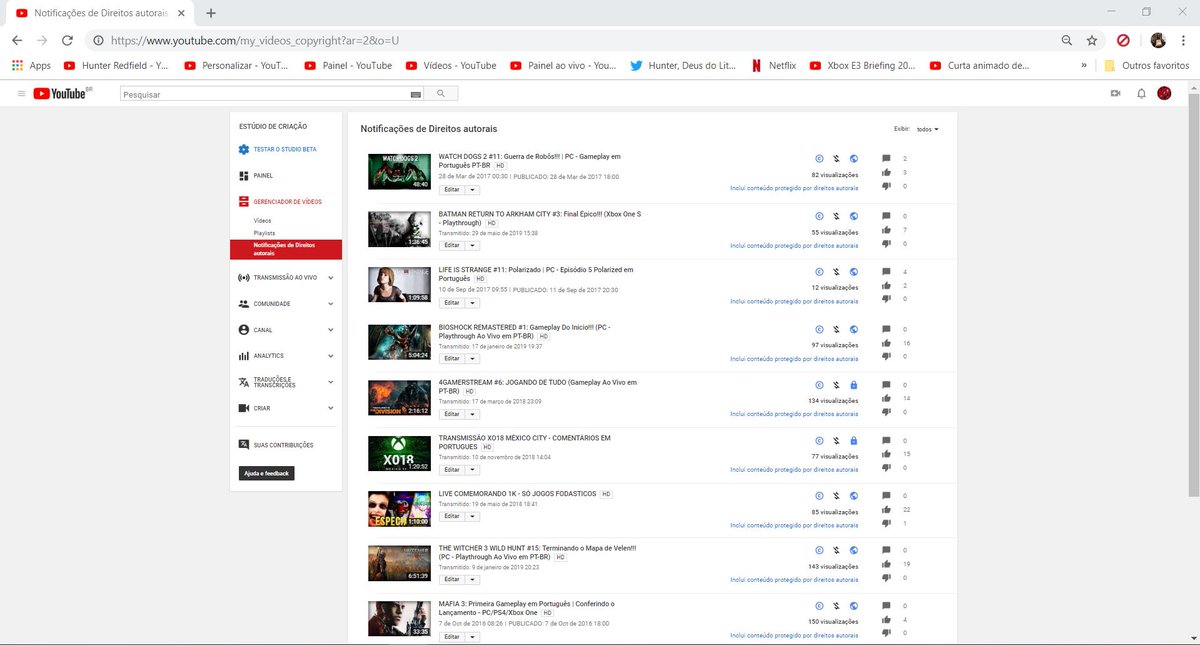Focus the Pesquisar search field
The height and width of the screenshot is (645, 1200).
click(x=265, y=94)
